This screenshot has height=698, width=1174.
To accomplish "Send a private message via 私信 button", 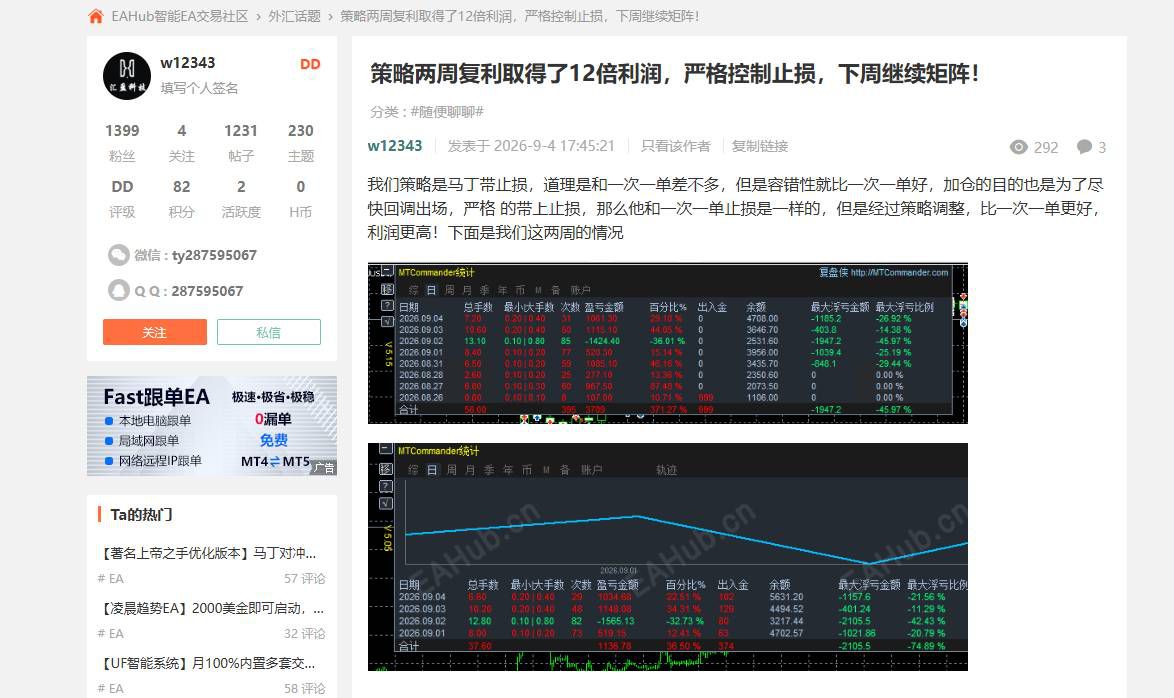I will click(x=269, y=333).
